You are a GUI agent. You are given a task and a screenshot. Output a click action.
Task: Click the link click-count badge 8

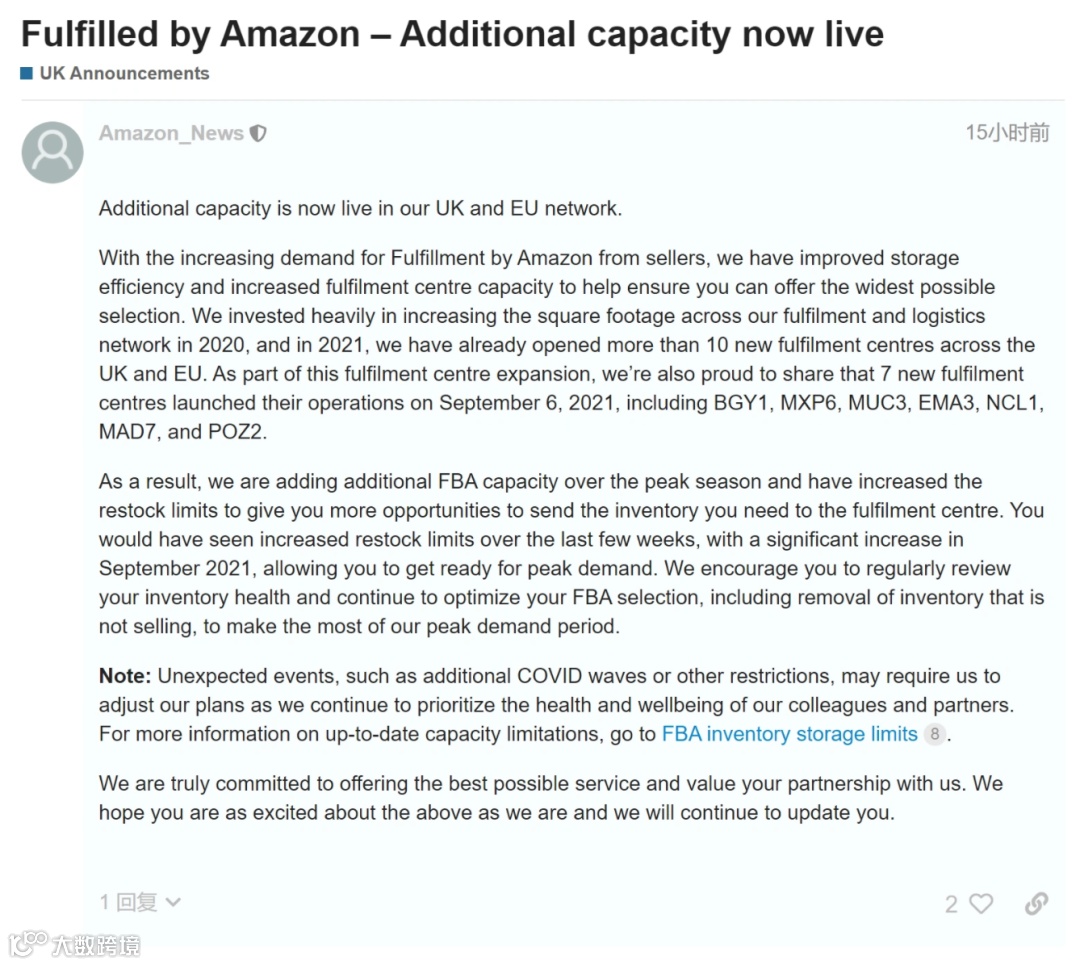click(x=934, y=734)
